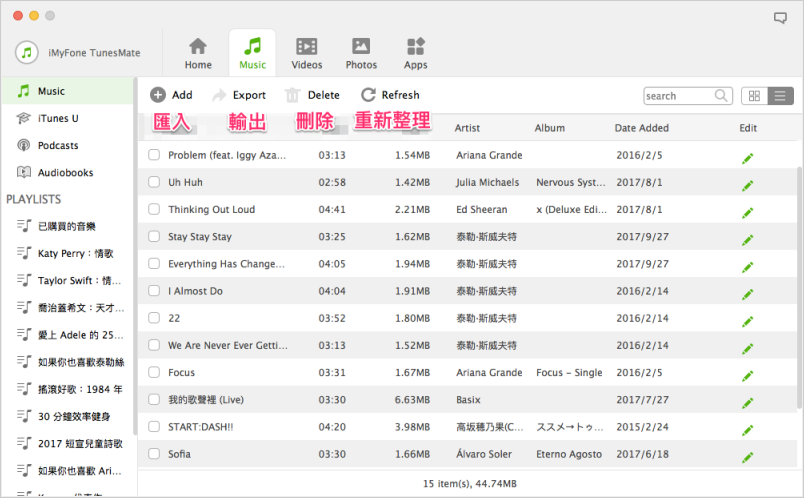Image resolution: width=804 pixels, height=498 pixels.
Task: Click the iMyFone TunesMate logo icon
Action: tap(27, 52)
